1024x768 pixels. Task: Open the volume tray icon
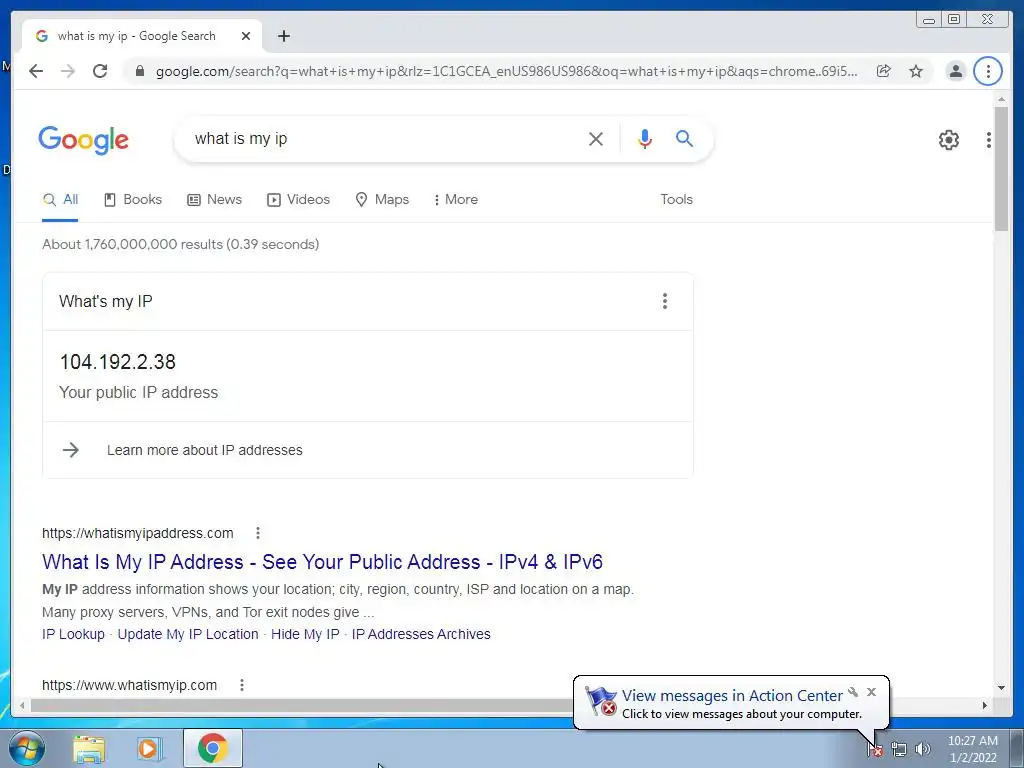point(923,749)
